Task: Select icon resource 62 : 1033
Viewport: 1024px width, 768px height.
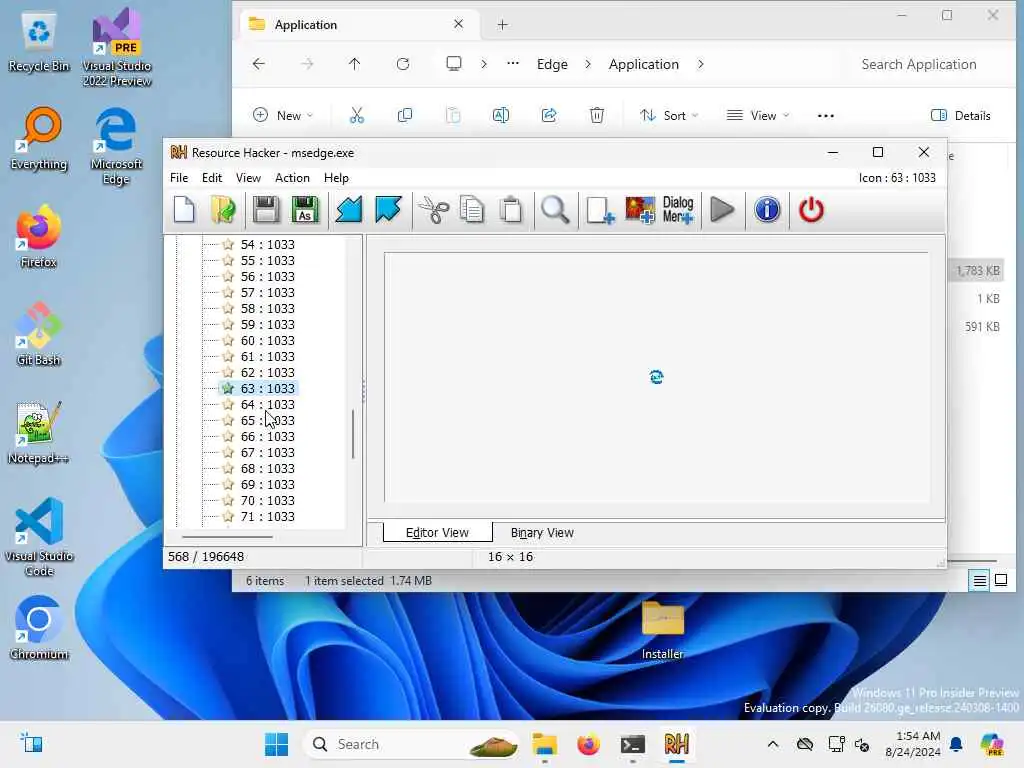Action: [267, 372]
